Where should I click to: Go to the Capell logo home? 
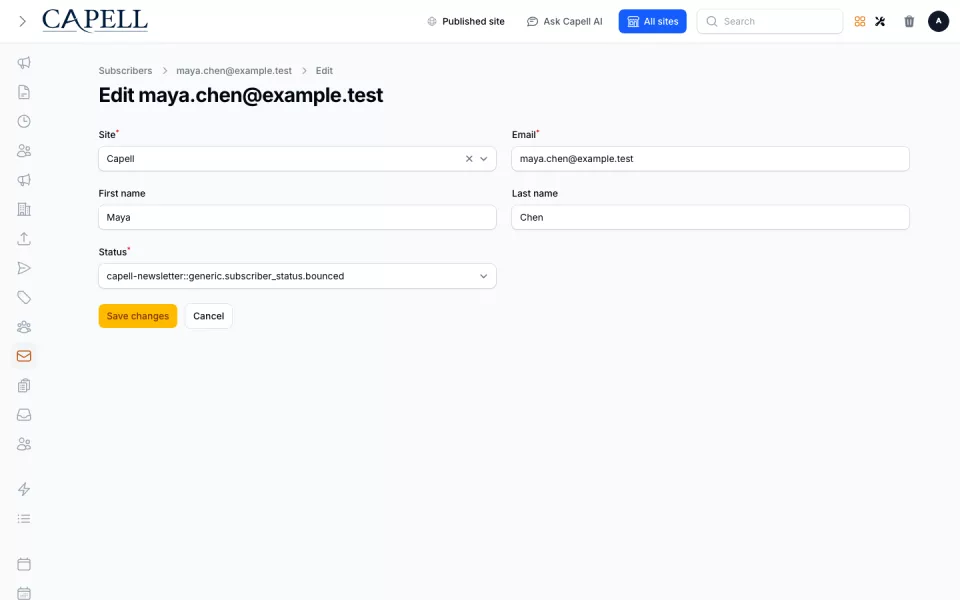point(95,21)
